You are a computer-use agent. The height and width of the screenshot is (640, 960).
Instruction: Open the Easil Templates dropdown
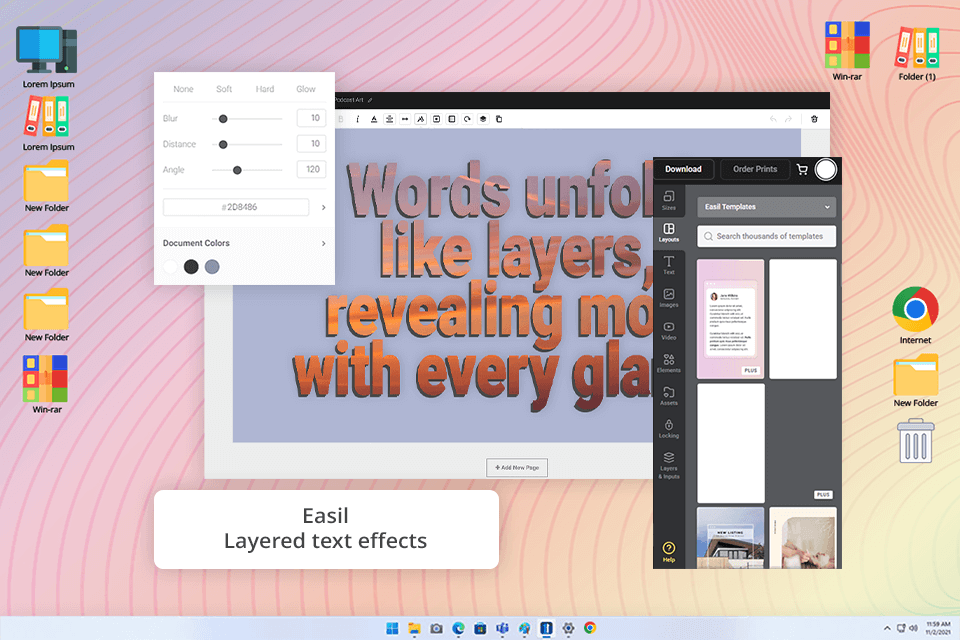[766, 207]
